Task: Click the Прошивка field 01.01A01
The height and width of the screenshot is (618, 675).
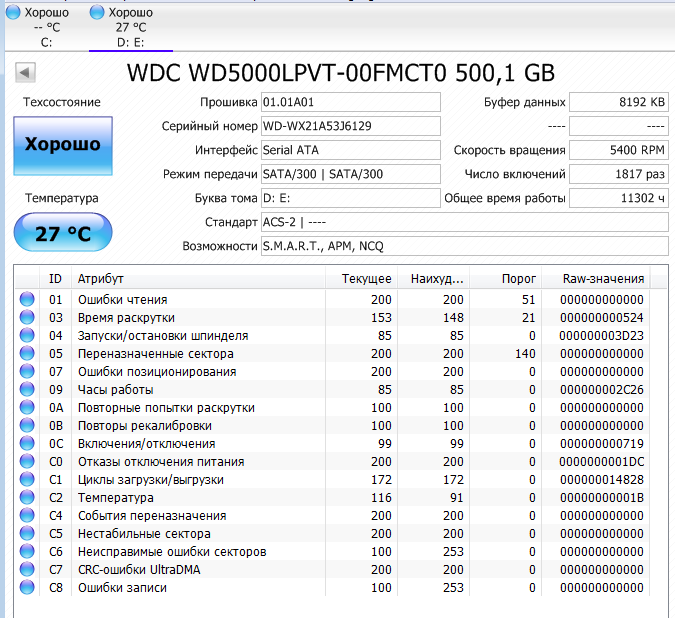Action: (351, 102)
